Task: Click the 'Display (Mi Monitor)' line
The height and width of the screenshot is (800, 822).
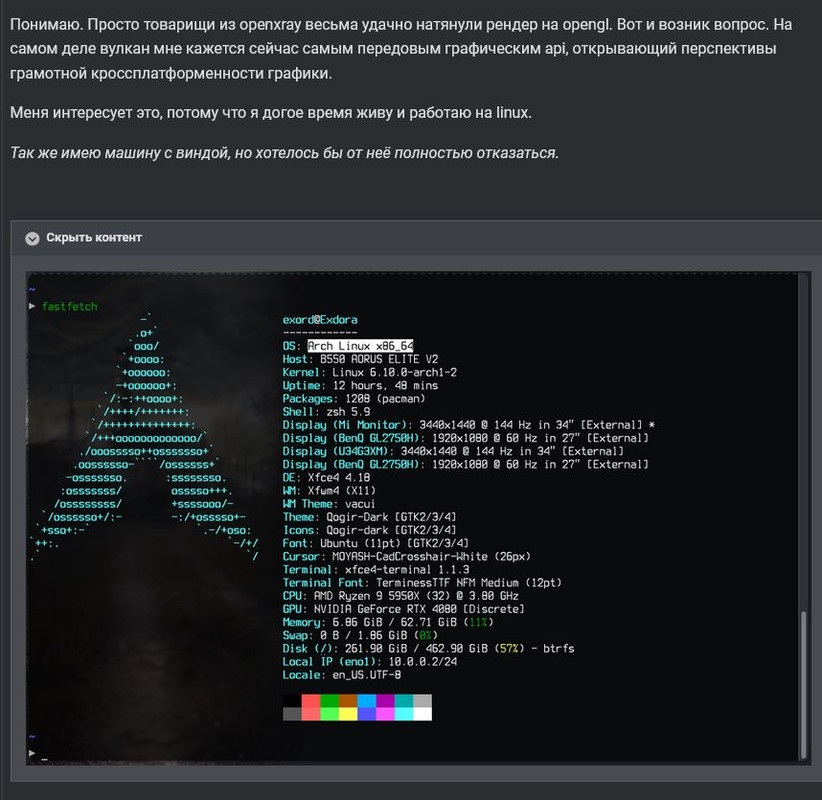Action: [469, 425]
